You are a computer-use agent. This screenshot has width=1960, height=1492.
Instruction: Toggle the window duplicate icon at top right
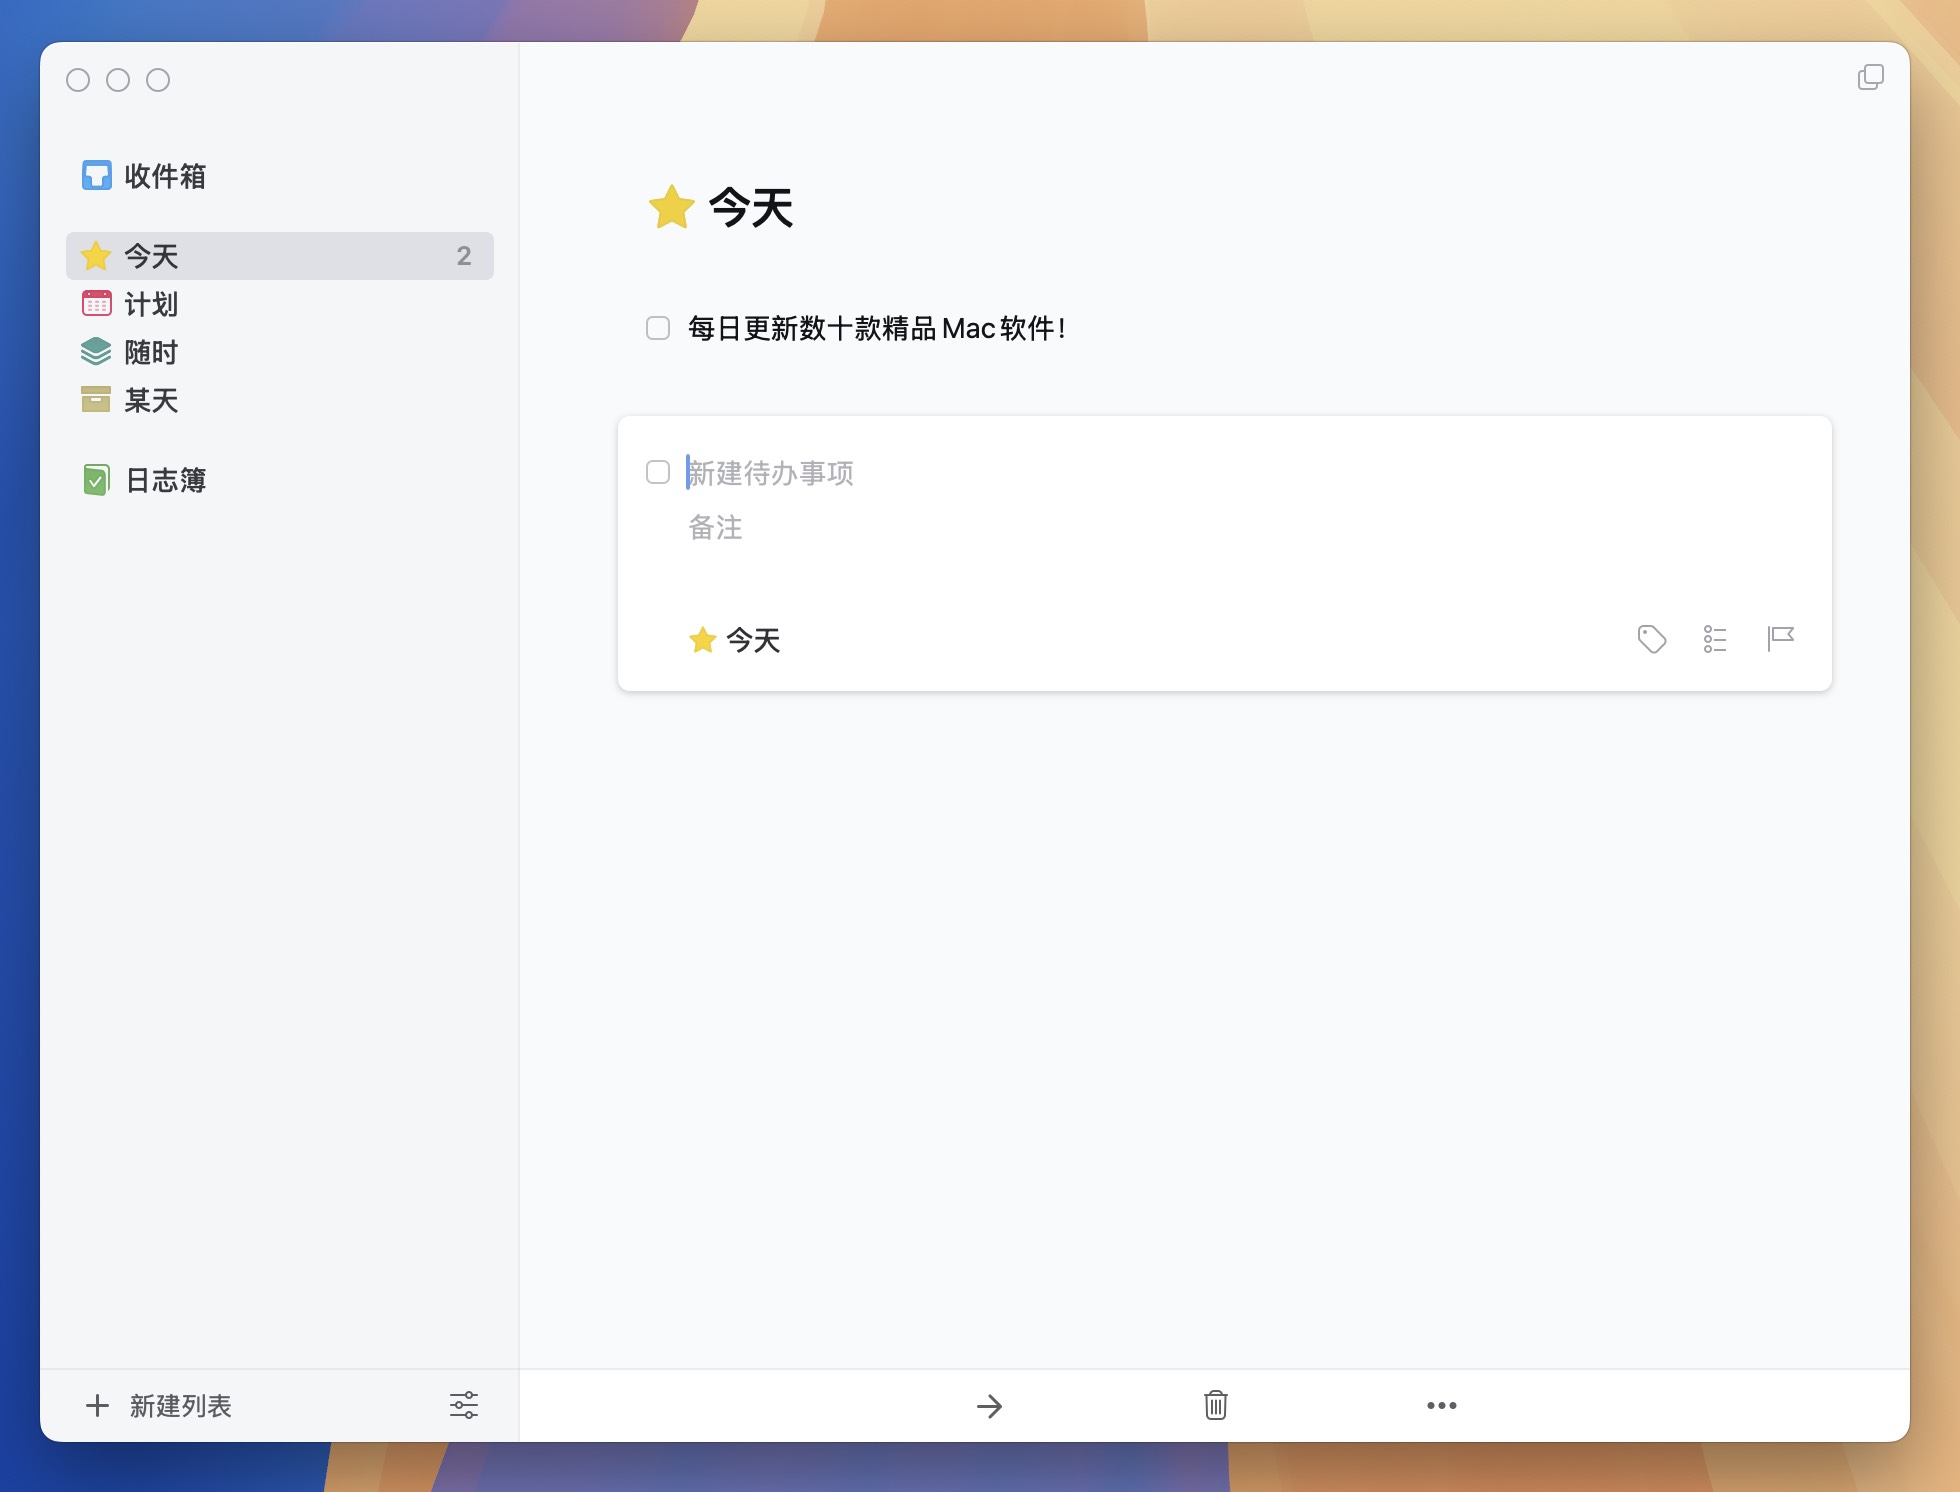[1871, 78]
